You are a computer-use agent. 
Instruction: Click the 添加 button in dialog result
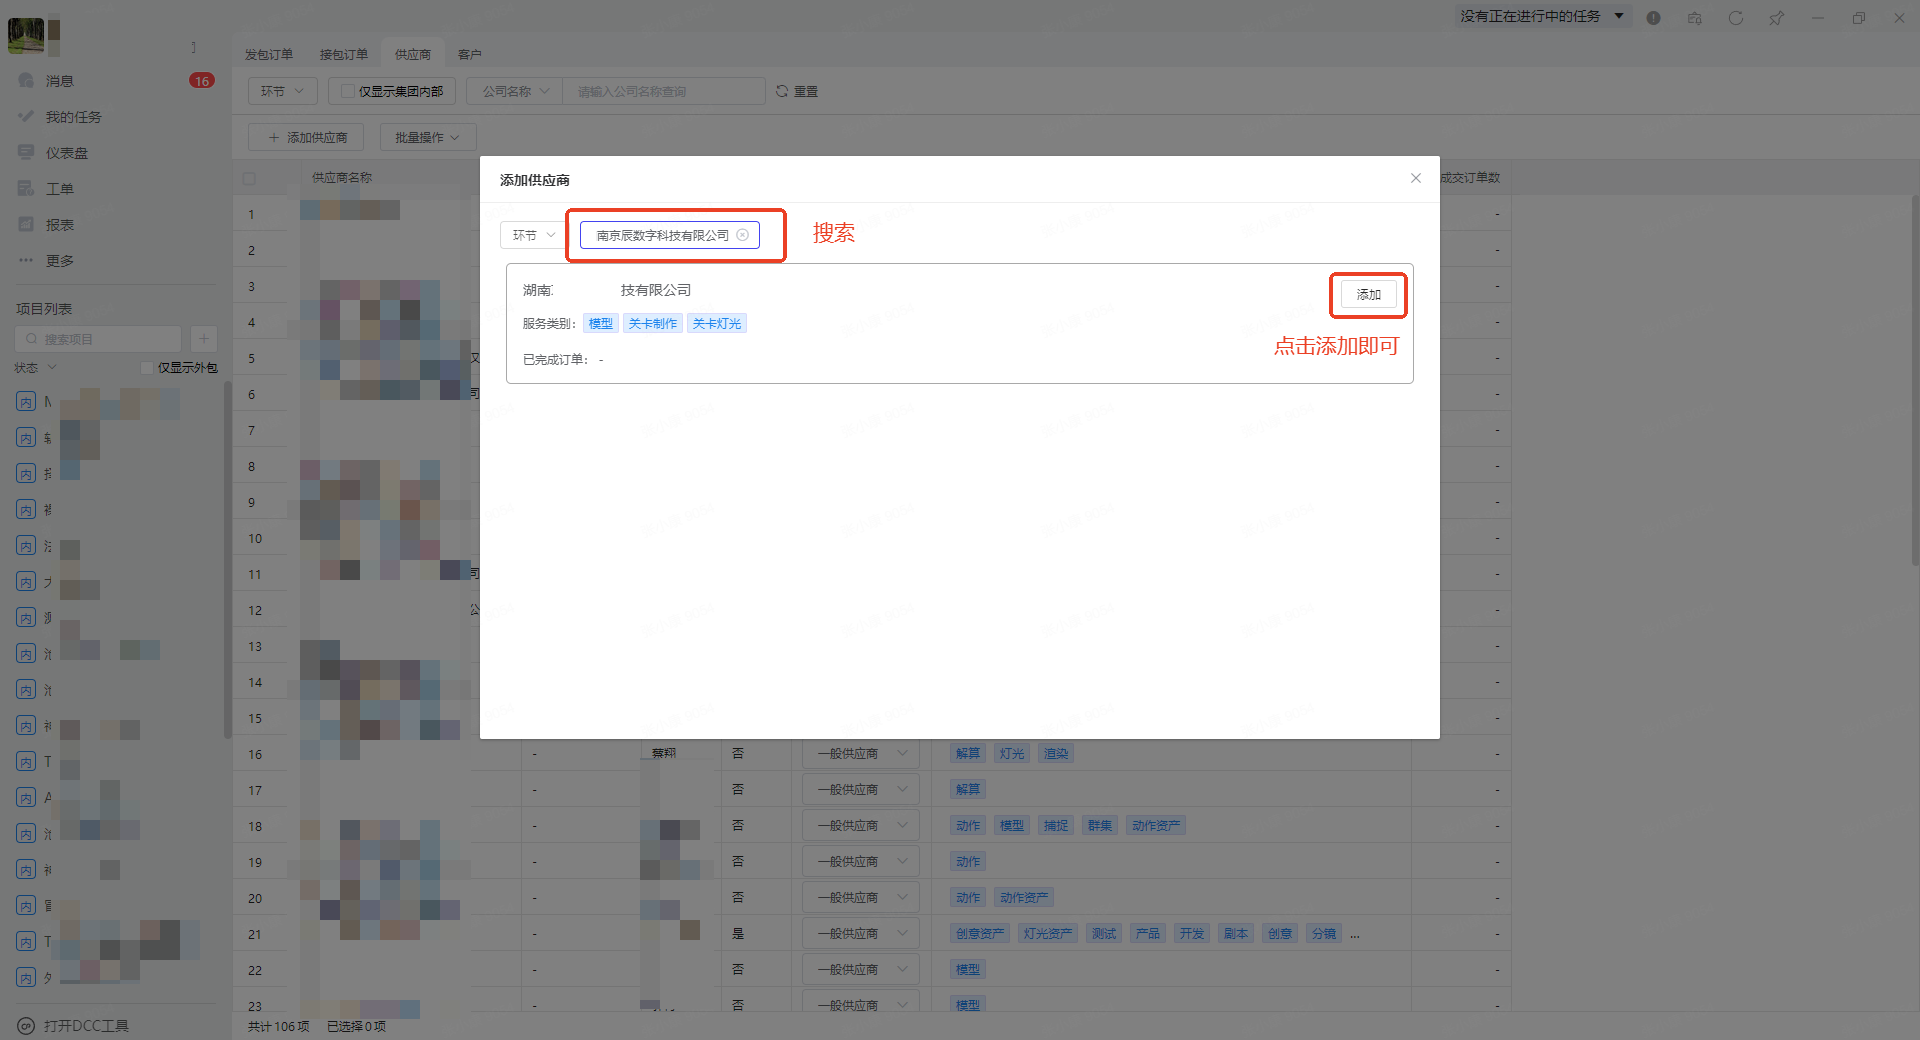pyautogui.click(x=1369, y=295)
